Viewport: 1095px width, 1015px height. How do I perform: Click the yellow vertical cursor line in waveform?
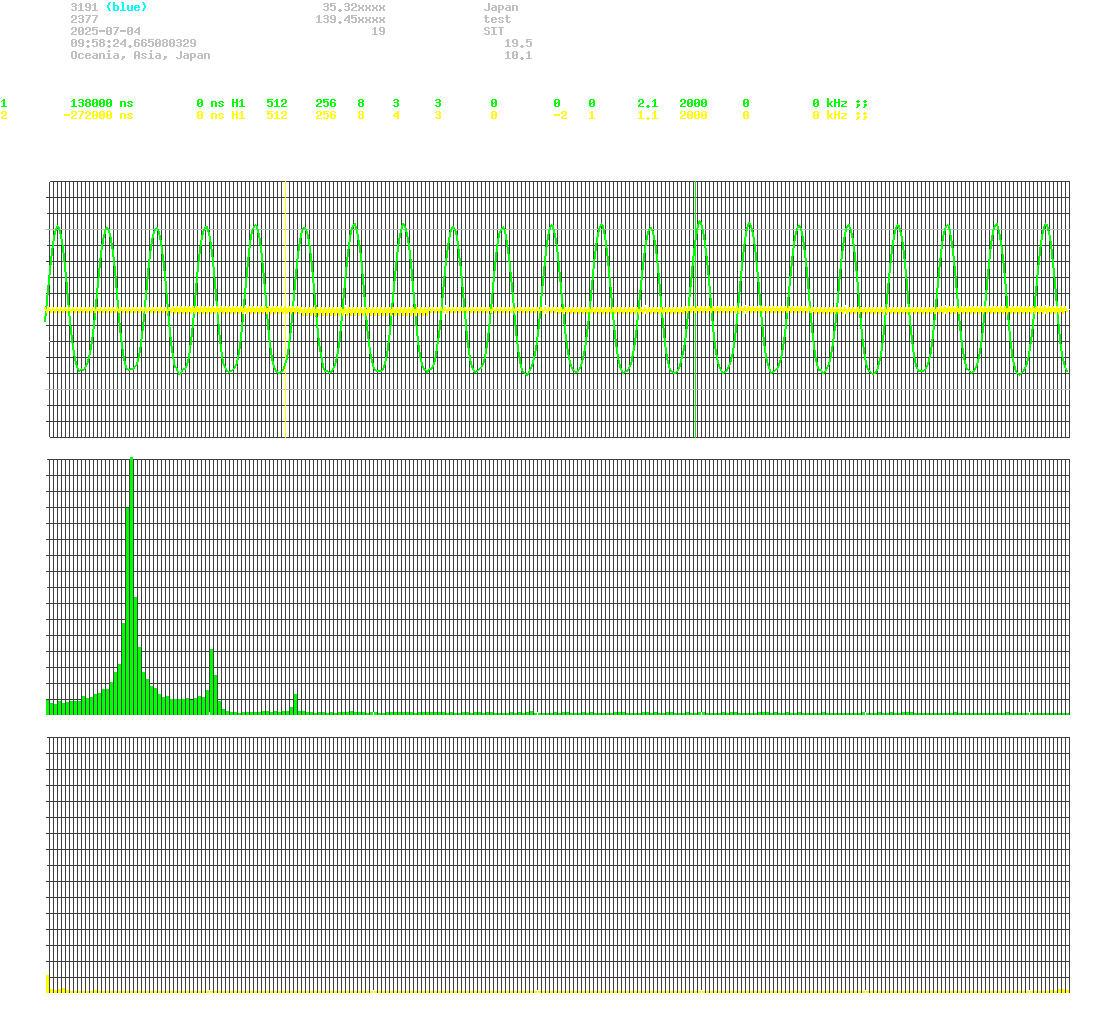(x=286, y=309)
